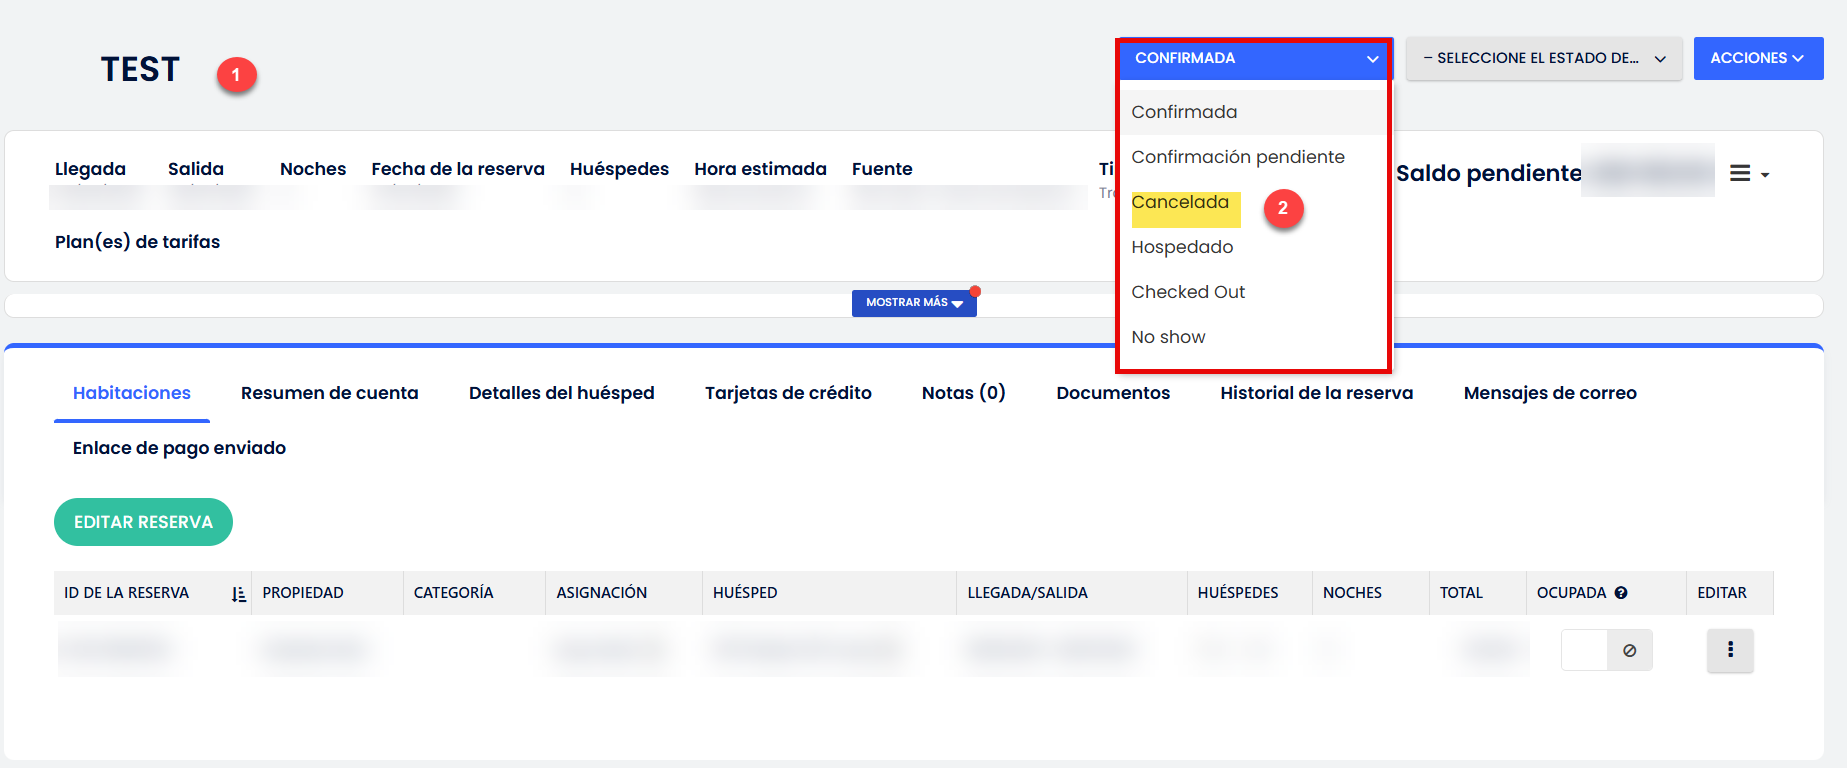The height and width of the screenshot is (768, 1847).
Task: Go to Tarjetas de crédito tab
Action: point(788,393)
